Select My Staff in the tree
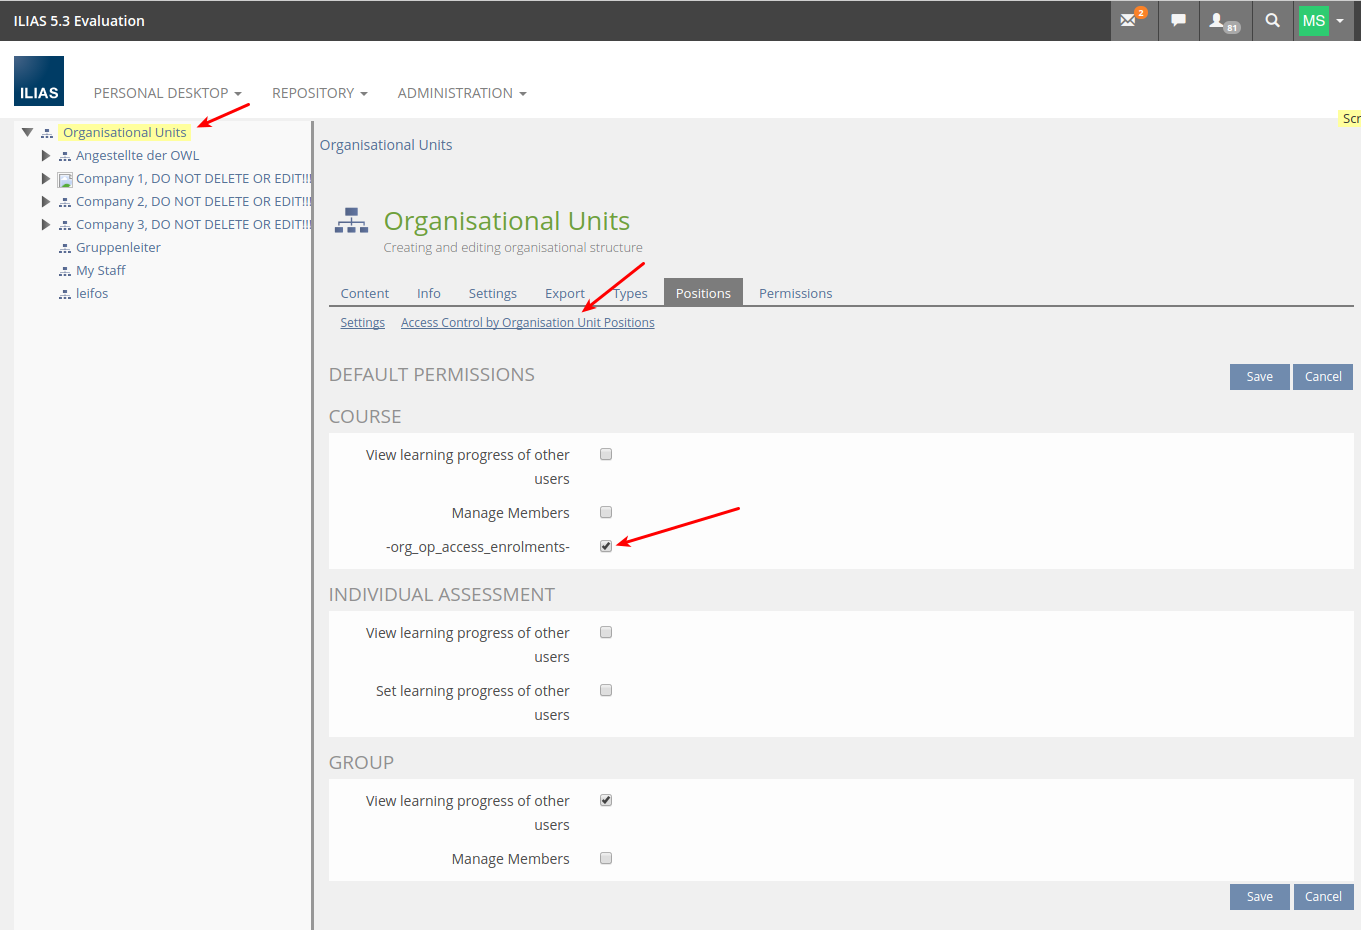Image resolution: width=1362 pixels, height=930 pixels. click(100, 271)
